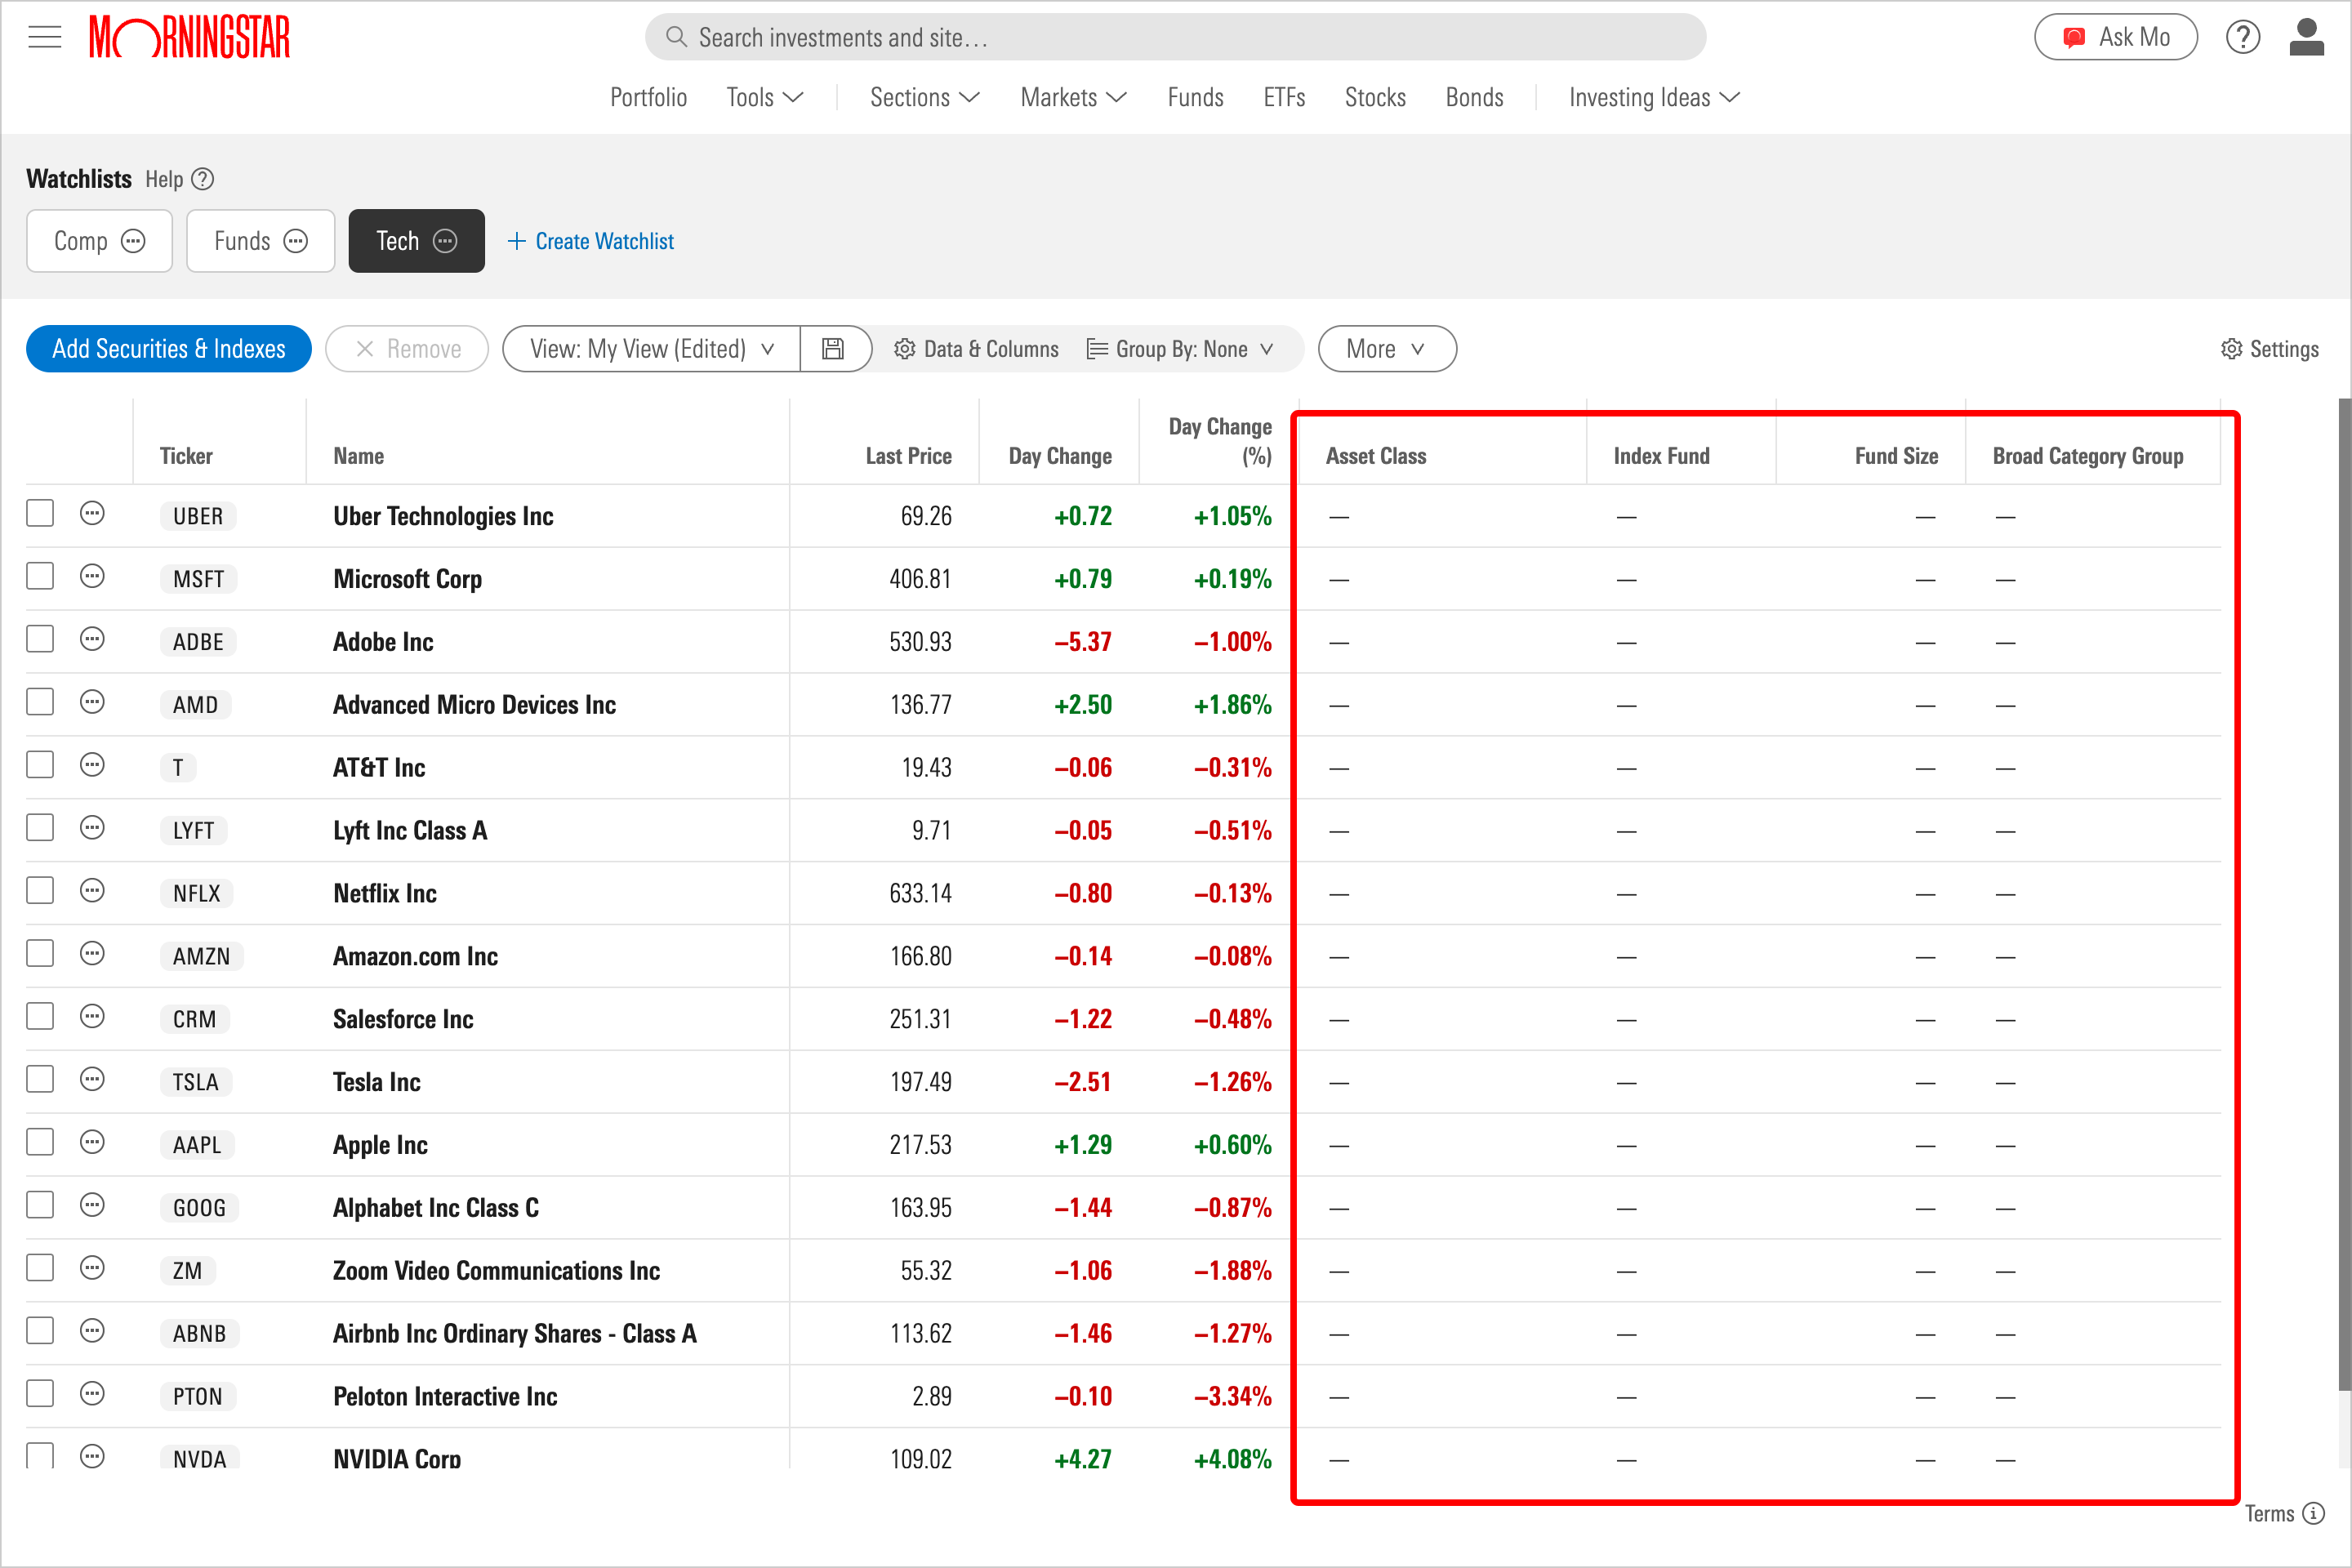Expand the Investing Ideas dropdown
This screenshot has width=2352, height=1568.
click(x=1655, y=97)
